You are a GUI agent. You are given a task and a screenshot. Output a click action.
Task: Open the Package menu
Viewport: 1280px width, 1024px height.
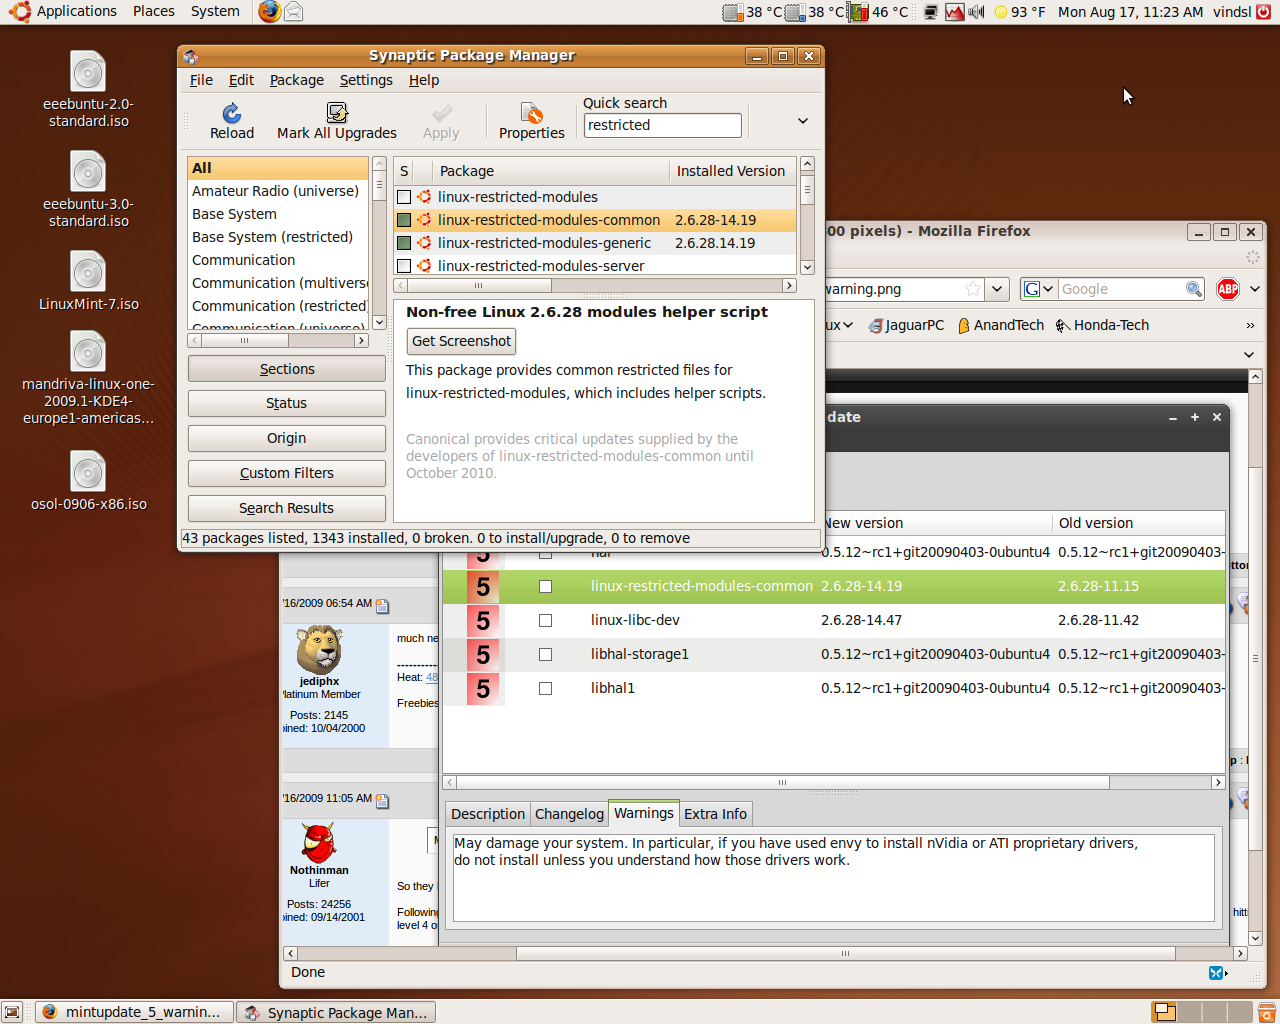coord(296,80)
